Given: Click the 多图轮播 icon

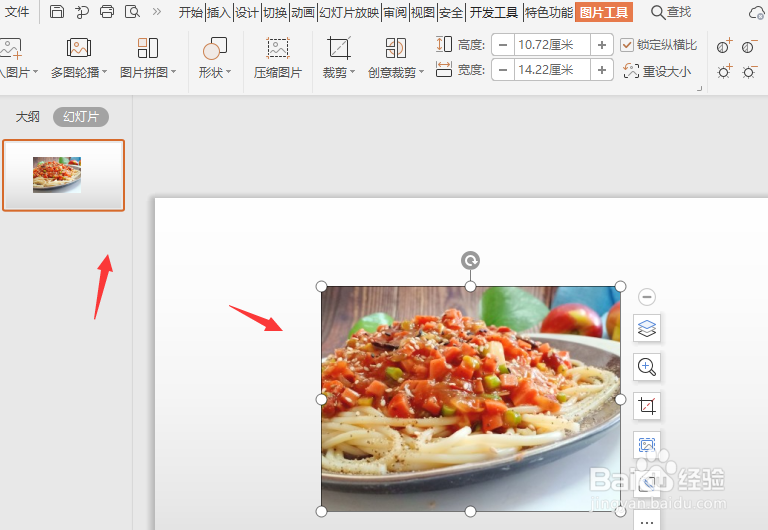Looking at the screenshot, I should [79, 48].
